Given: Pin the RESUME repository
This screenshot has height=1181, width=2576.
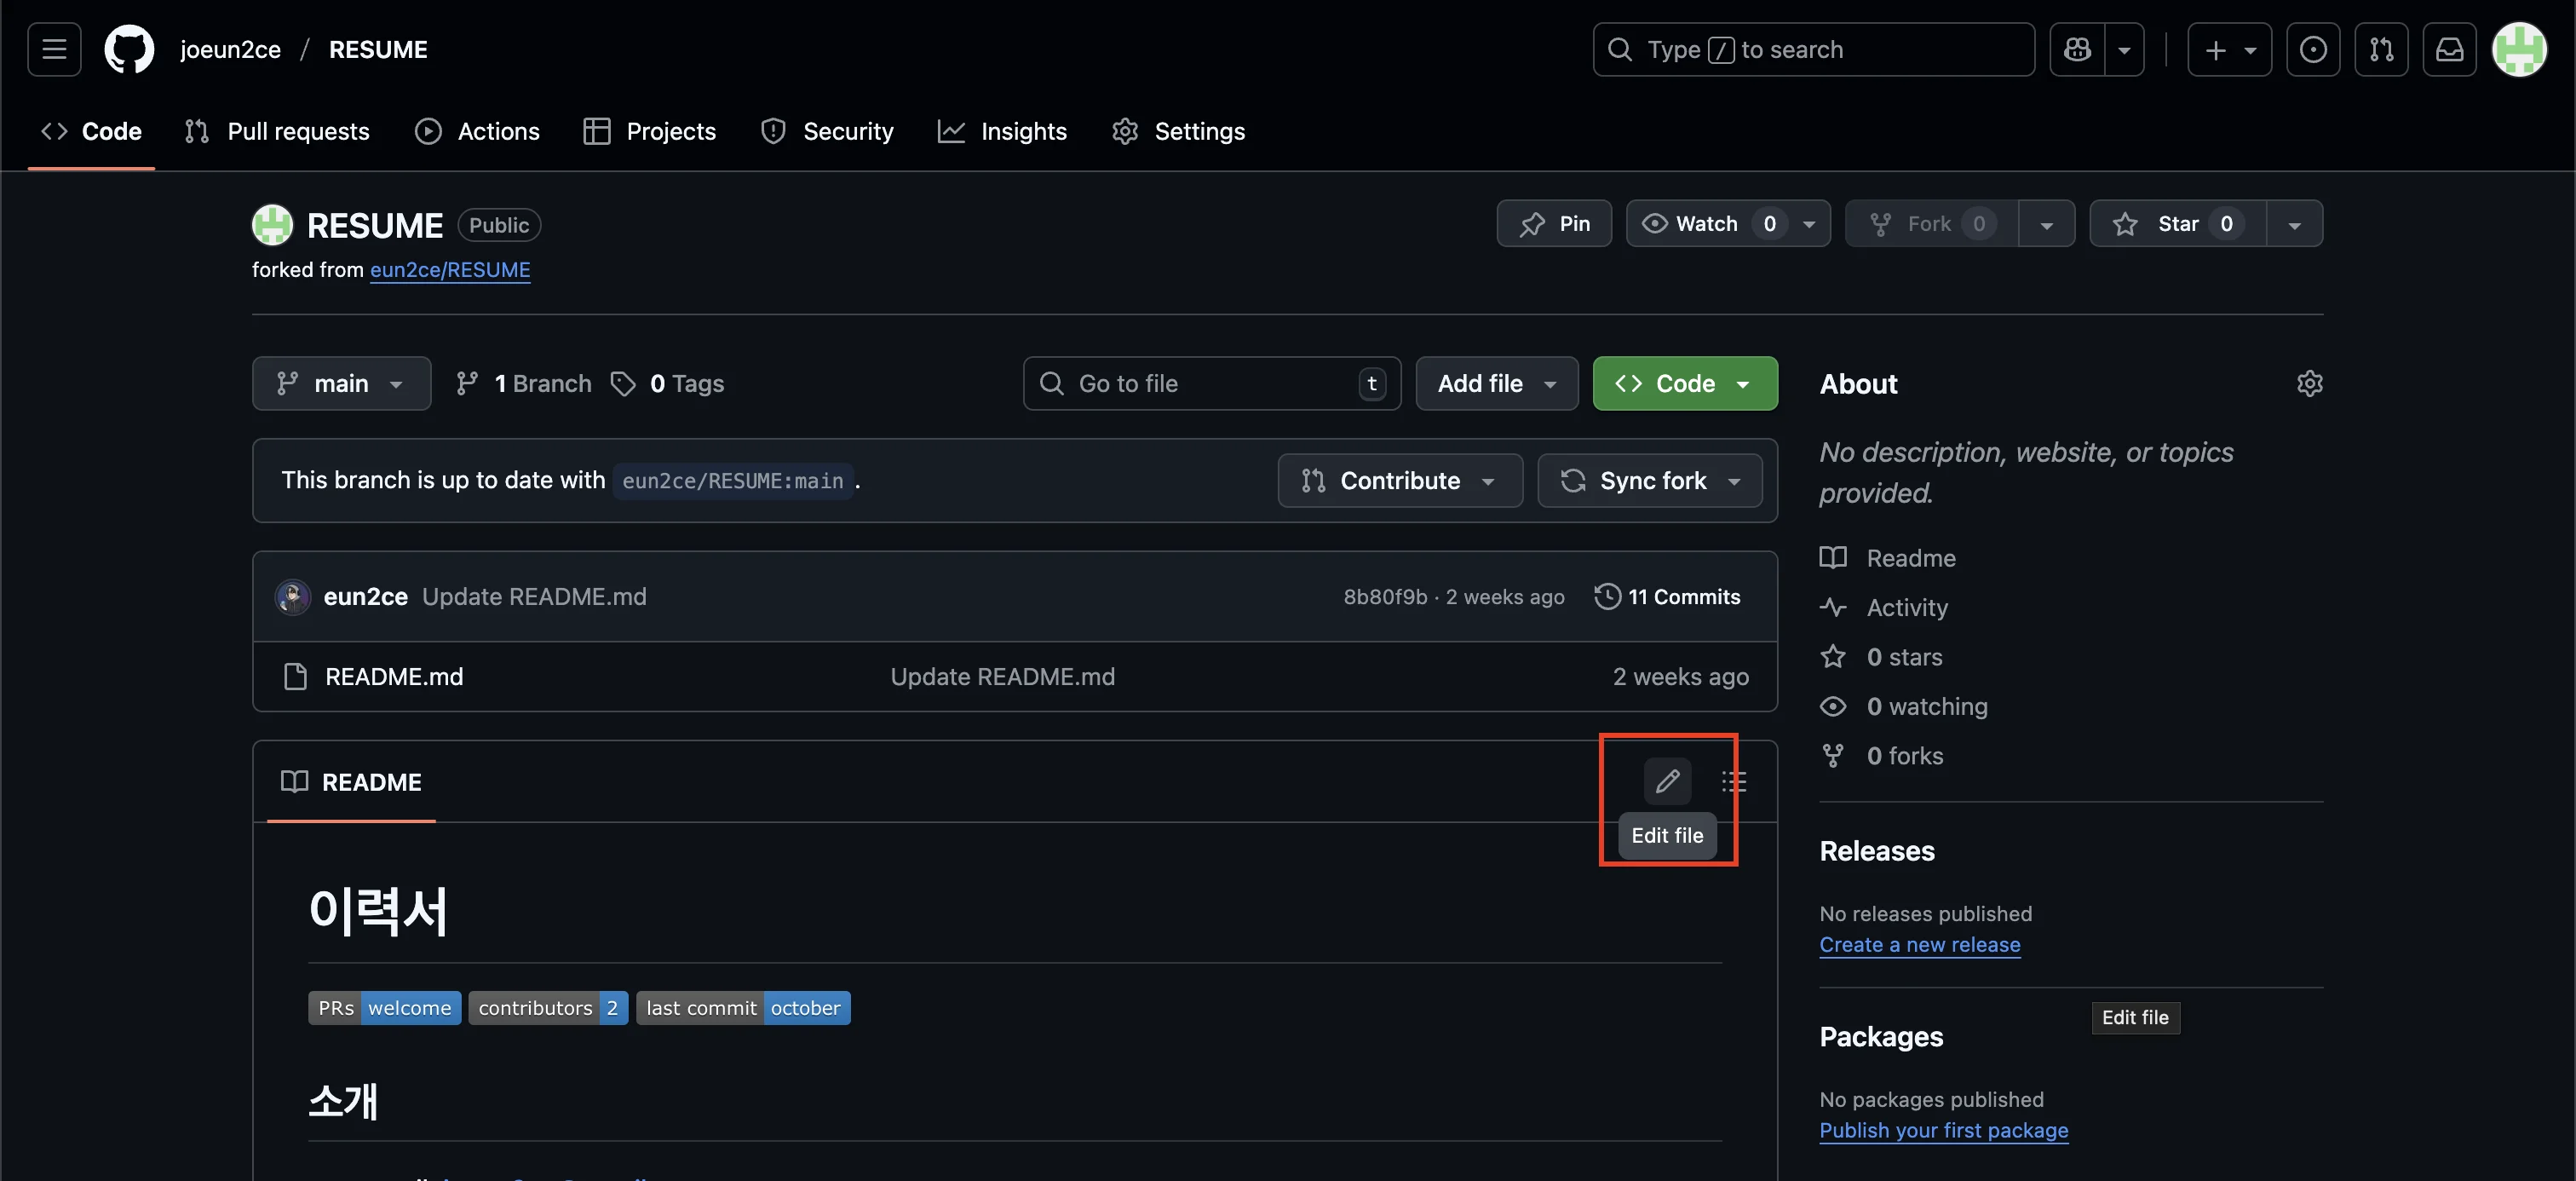Looking at the screenshot, I should (1554, 224).
